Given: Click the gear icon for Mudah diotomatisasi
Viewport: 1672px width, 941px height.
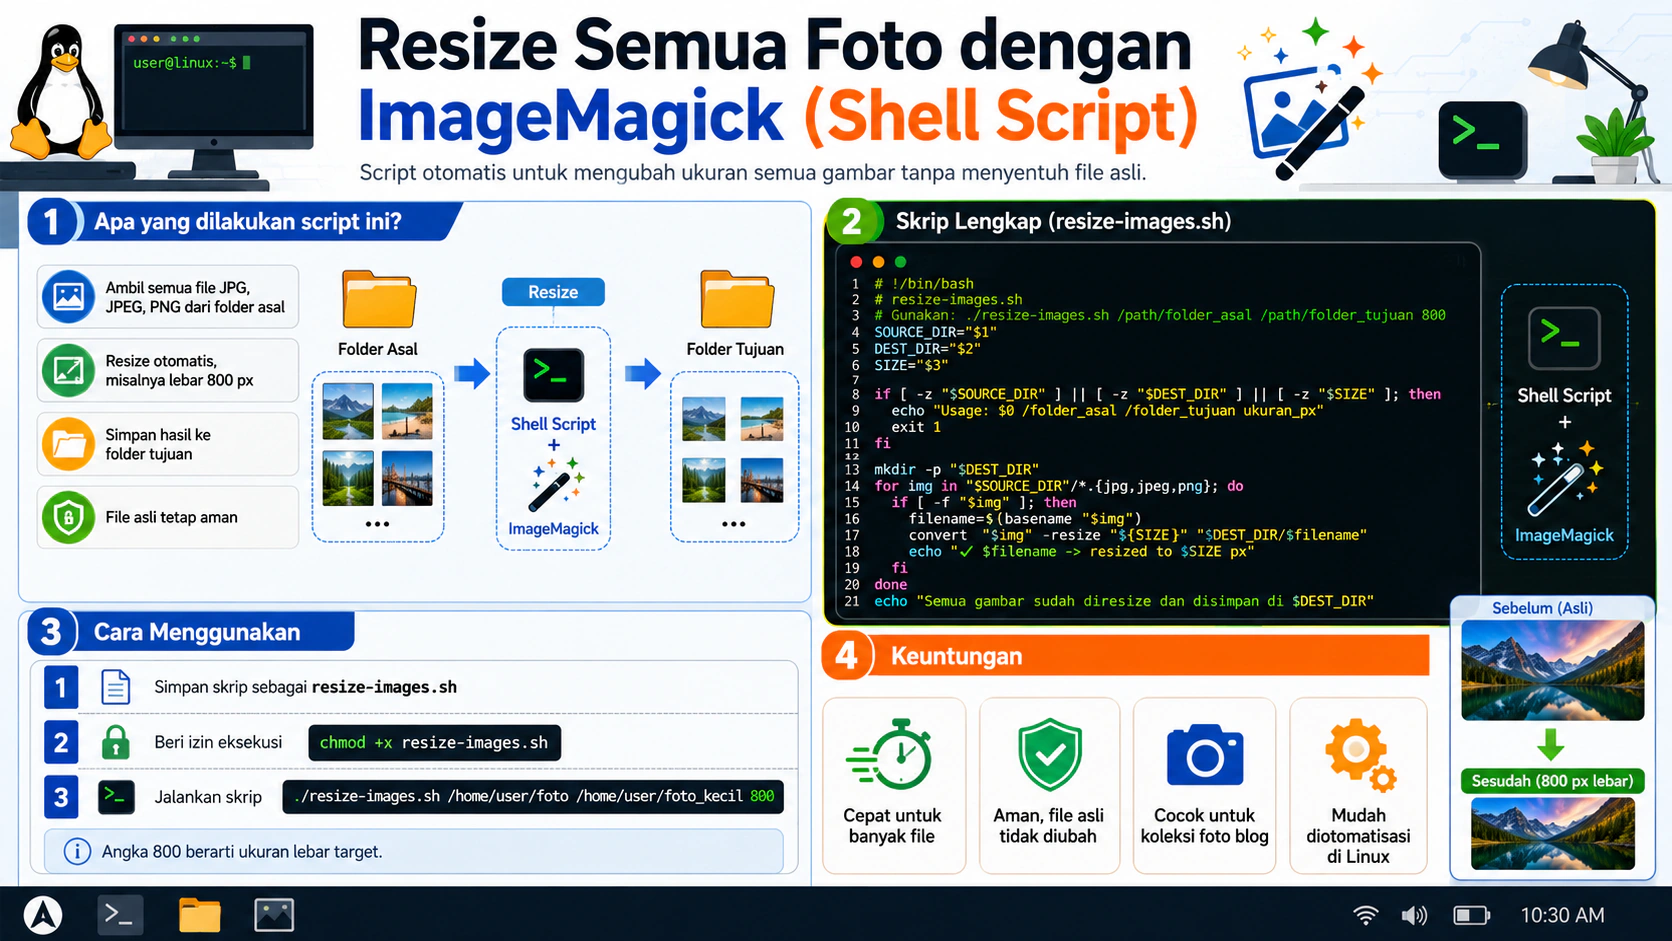Looking at the screenshot, I should [x=1359, y=755].
